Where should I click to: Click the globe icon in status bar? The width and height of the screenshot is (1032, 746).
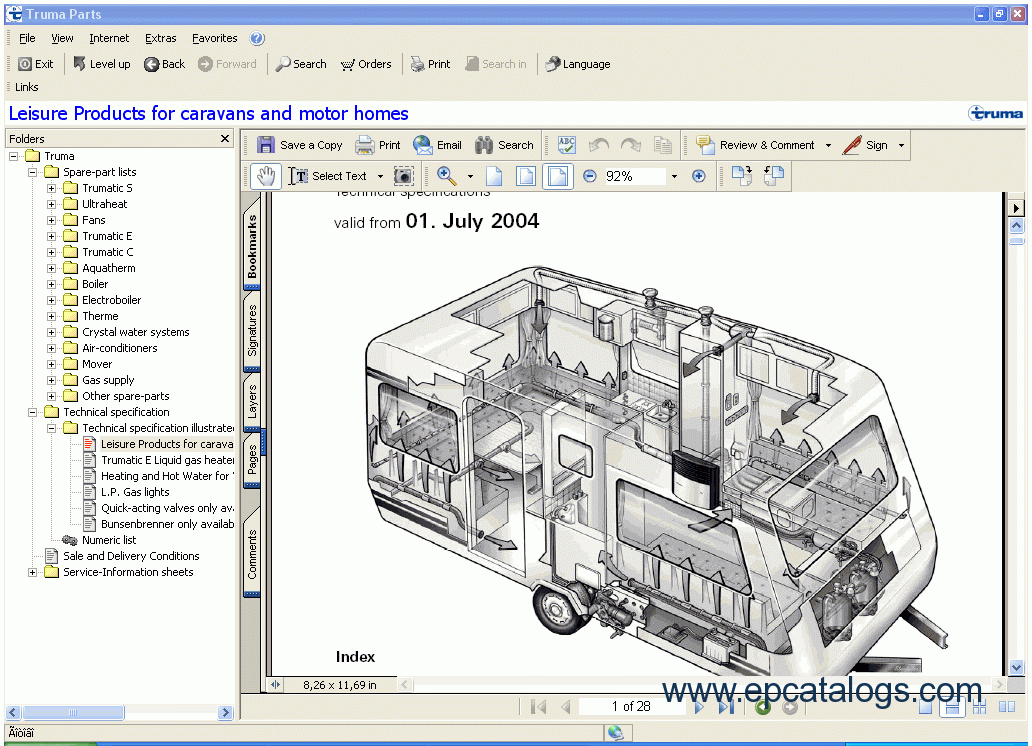tap(615, 732)
